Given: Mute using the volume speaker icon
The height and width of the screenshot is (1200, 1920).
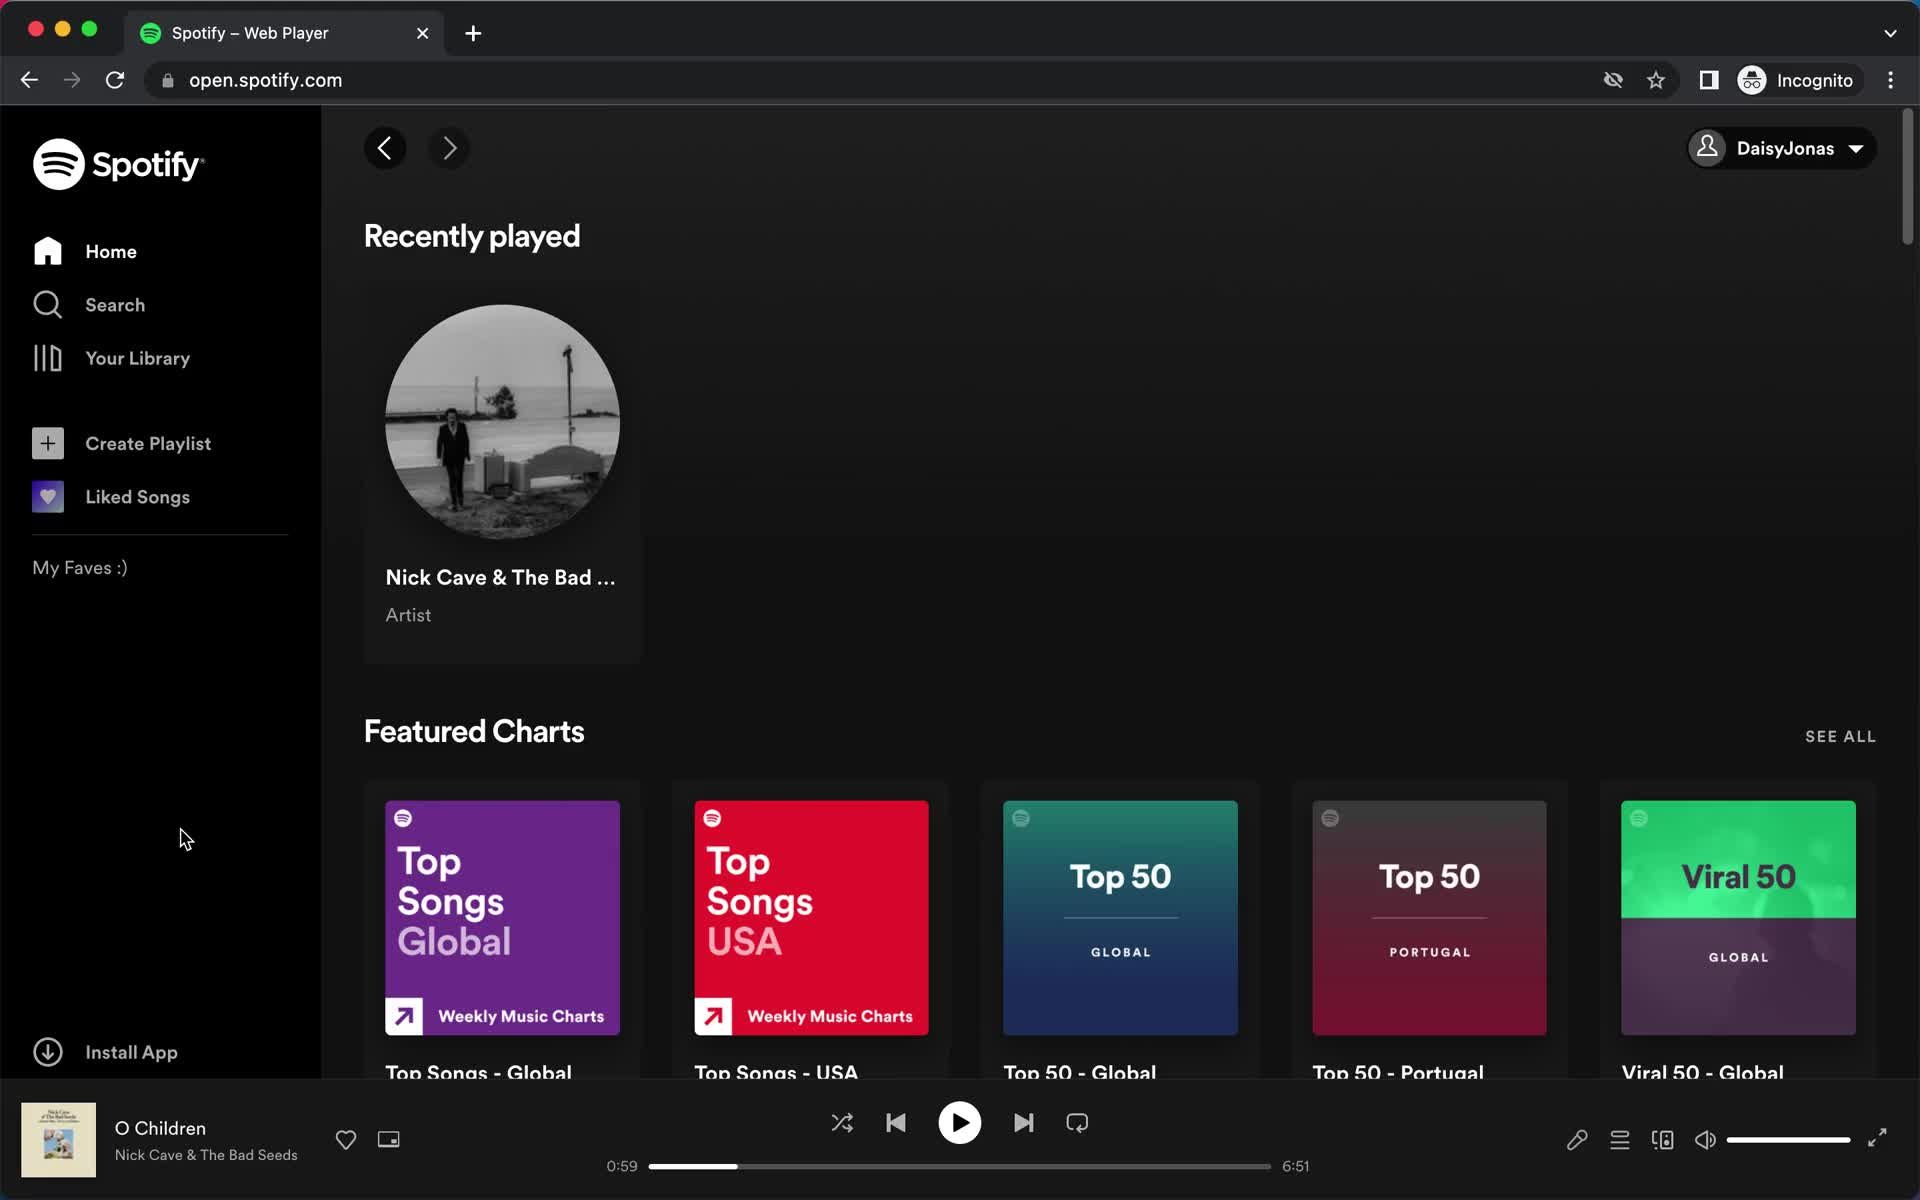Looking at the screenshot, I should (x=1705, y=1139).
